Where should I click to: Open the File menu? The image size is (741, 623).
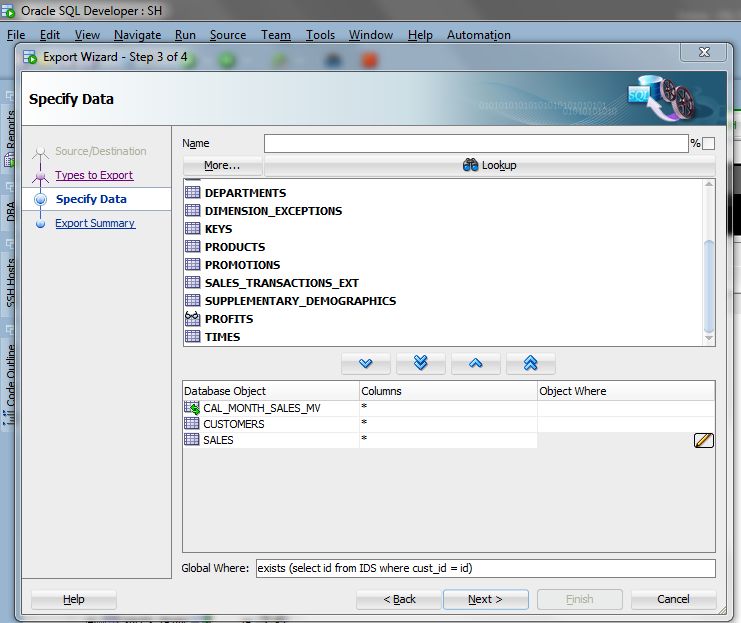point(16,35)
